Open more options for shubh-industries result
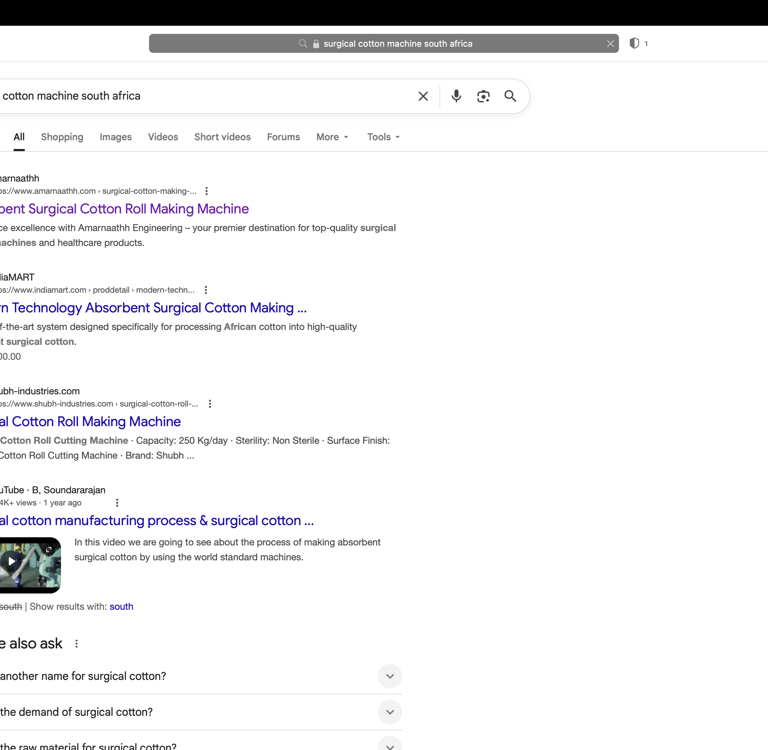 (x=210, y=404)
